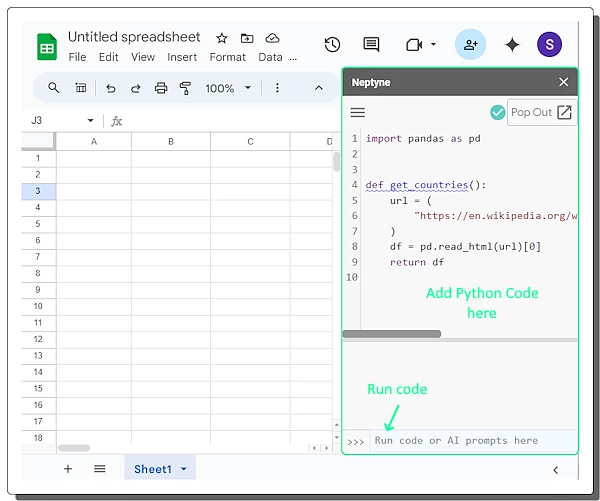Expand the Name box J3 dropdown
This screenshot has height=501, width=600.
click(90, 121)
